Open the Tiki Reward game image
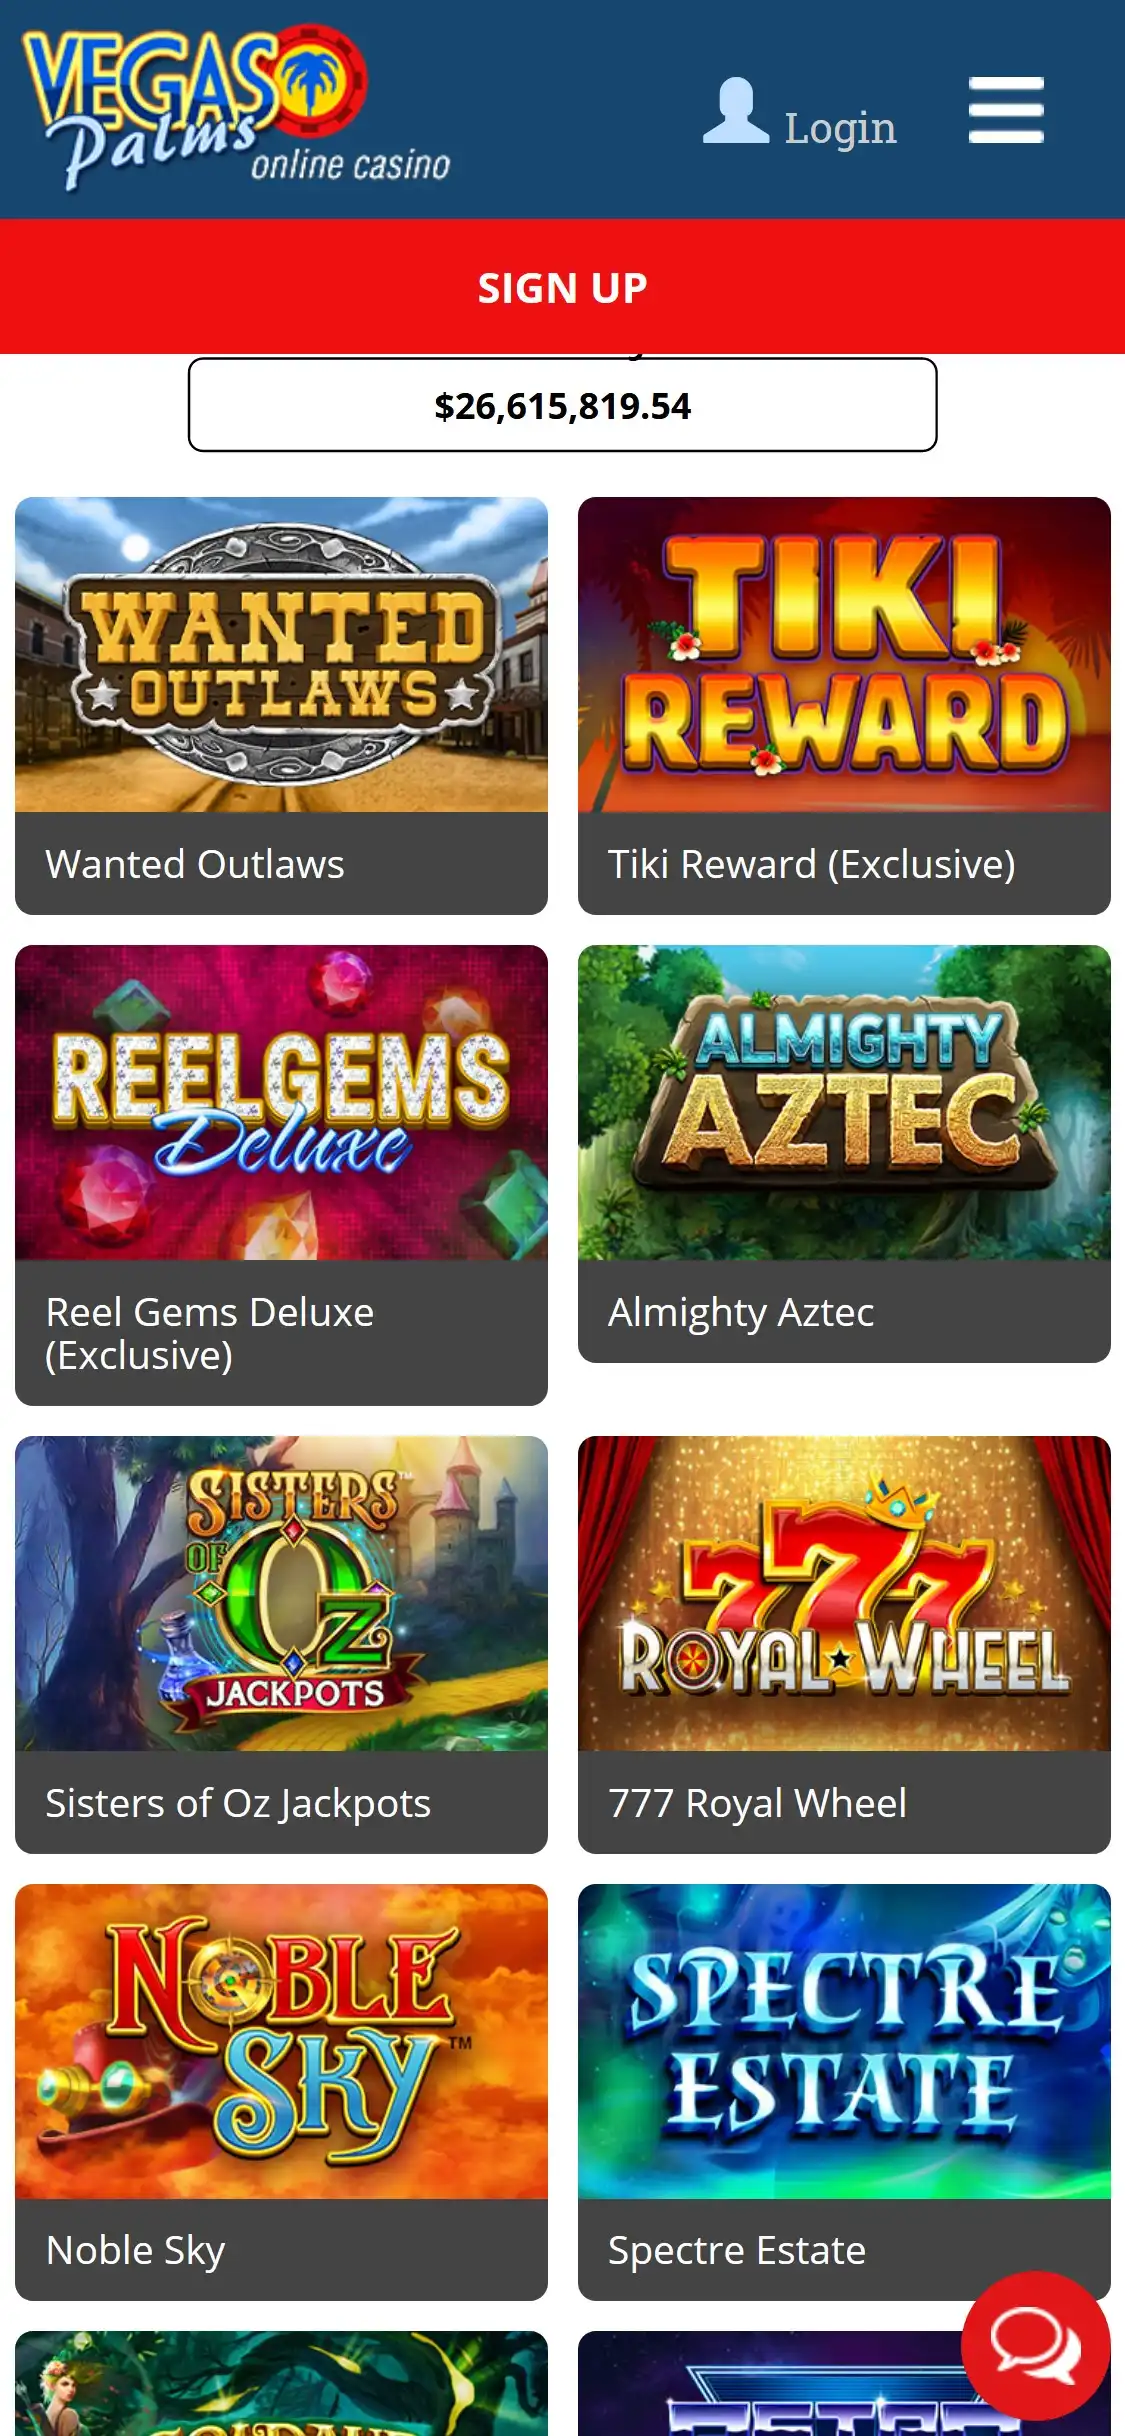The image size is (1125, 2436). point(844,654)
